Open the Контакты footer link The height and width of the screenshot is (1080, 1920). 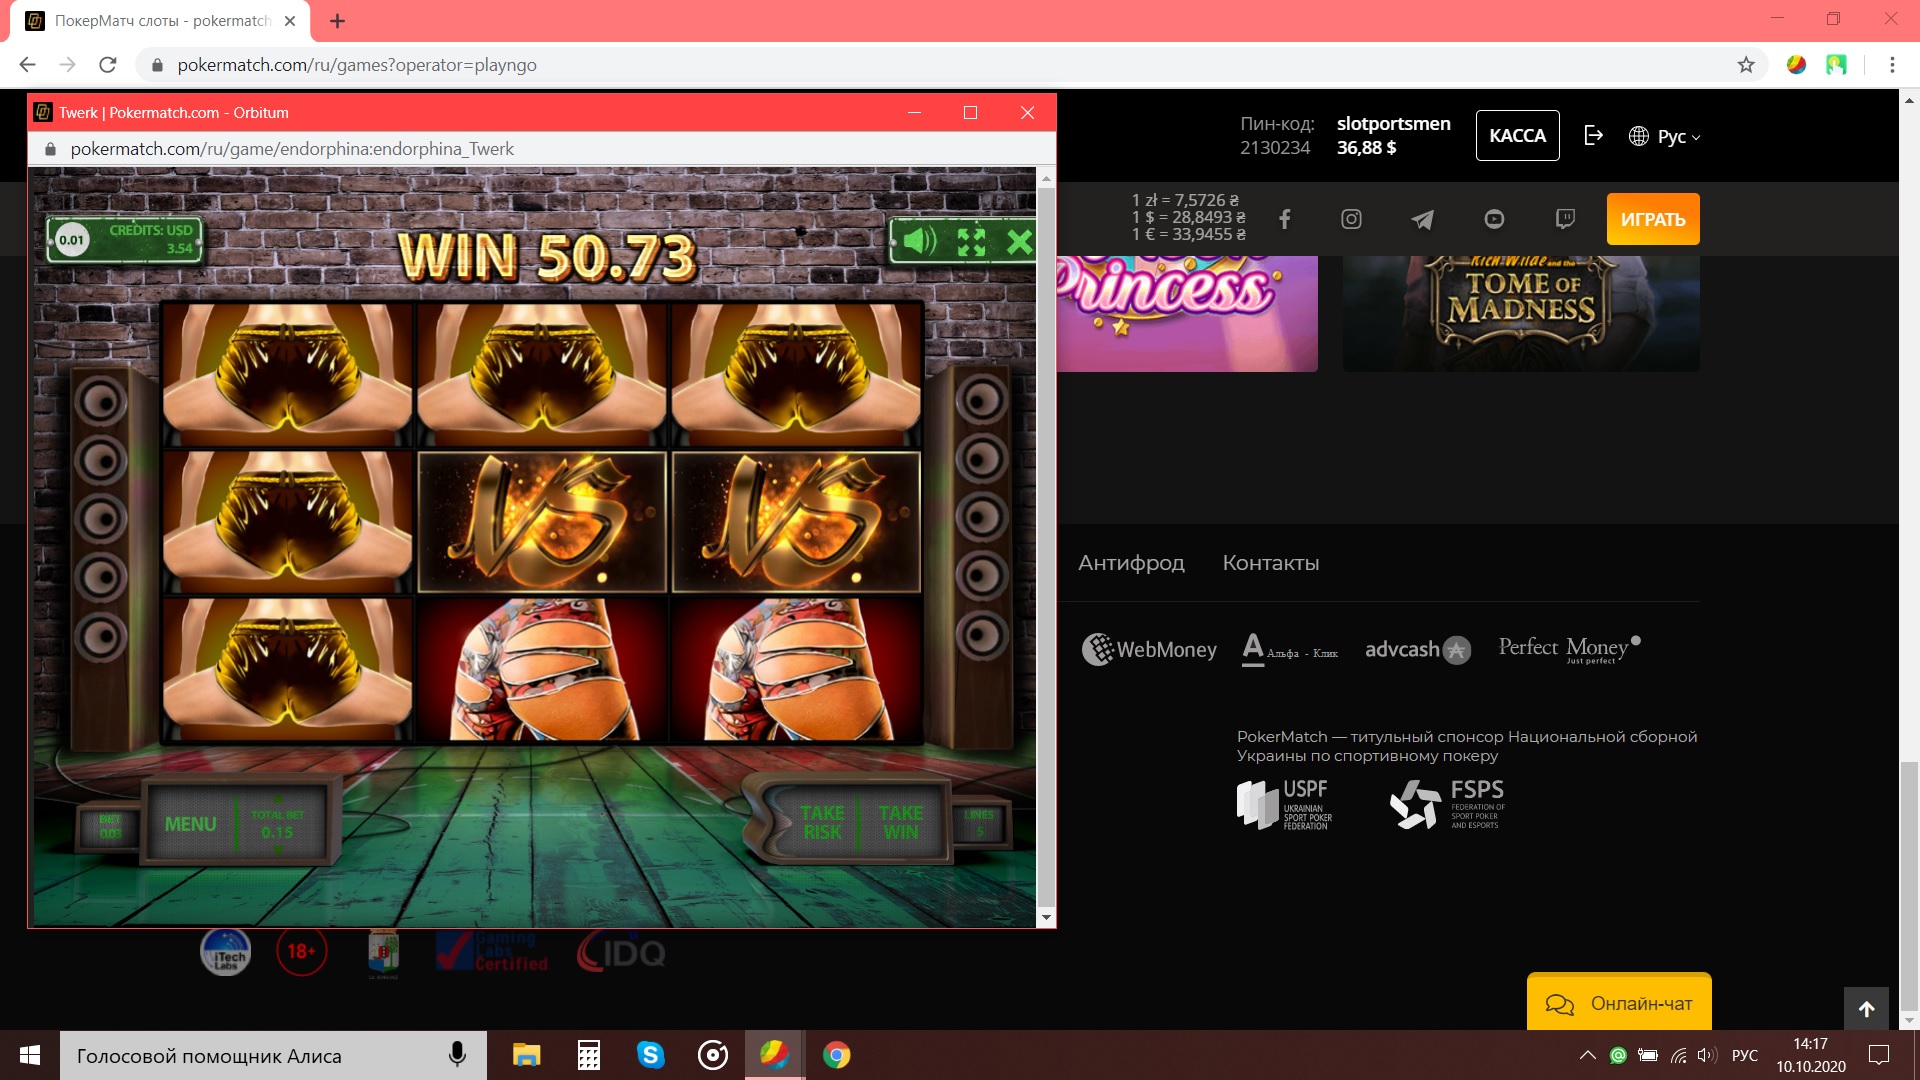pyautogui.click(x=1270, y=563)
